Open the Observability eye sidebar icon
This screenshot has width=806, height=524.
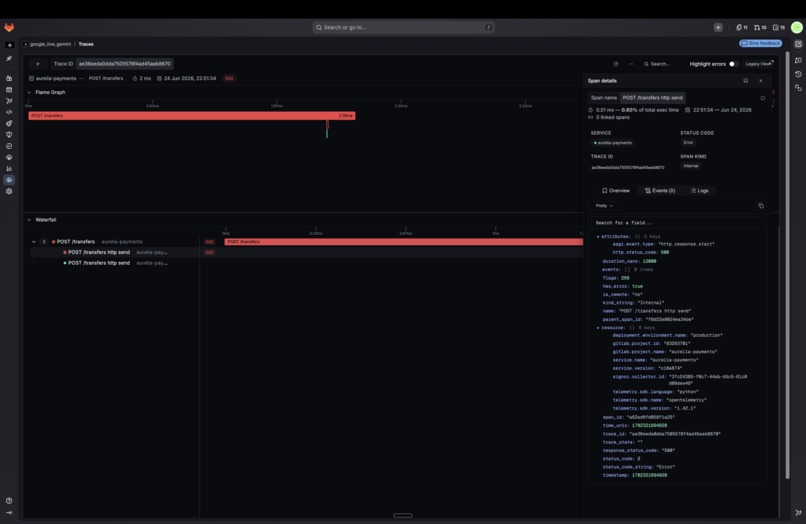9,180
